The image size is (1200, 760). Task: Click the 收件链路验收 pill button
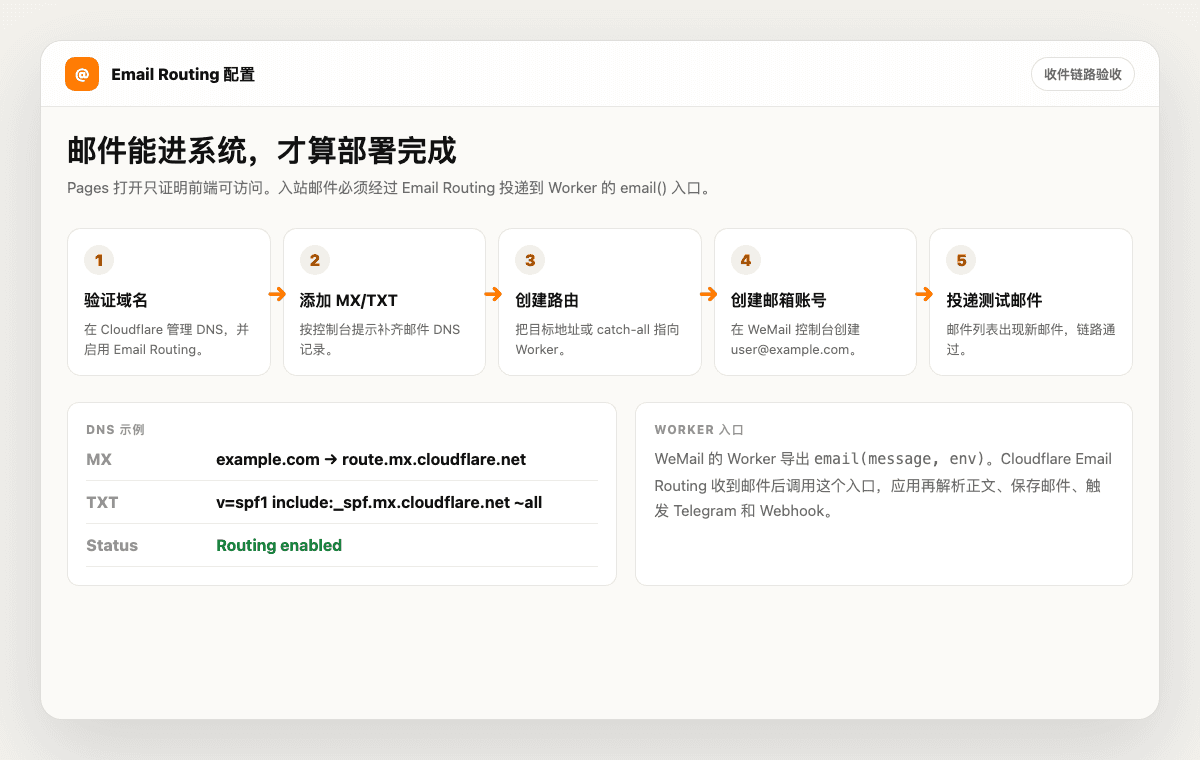1083,74
